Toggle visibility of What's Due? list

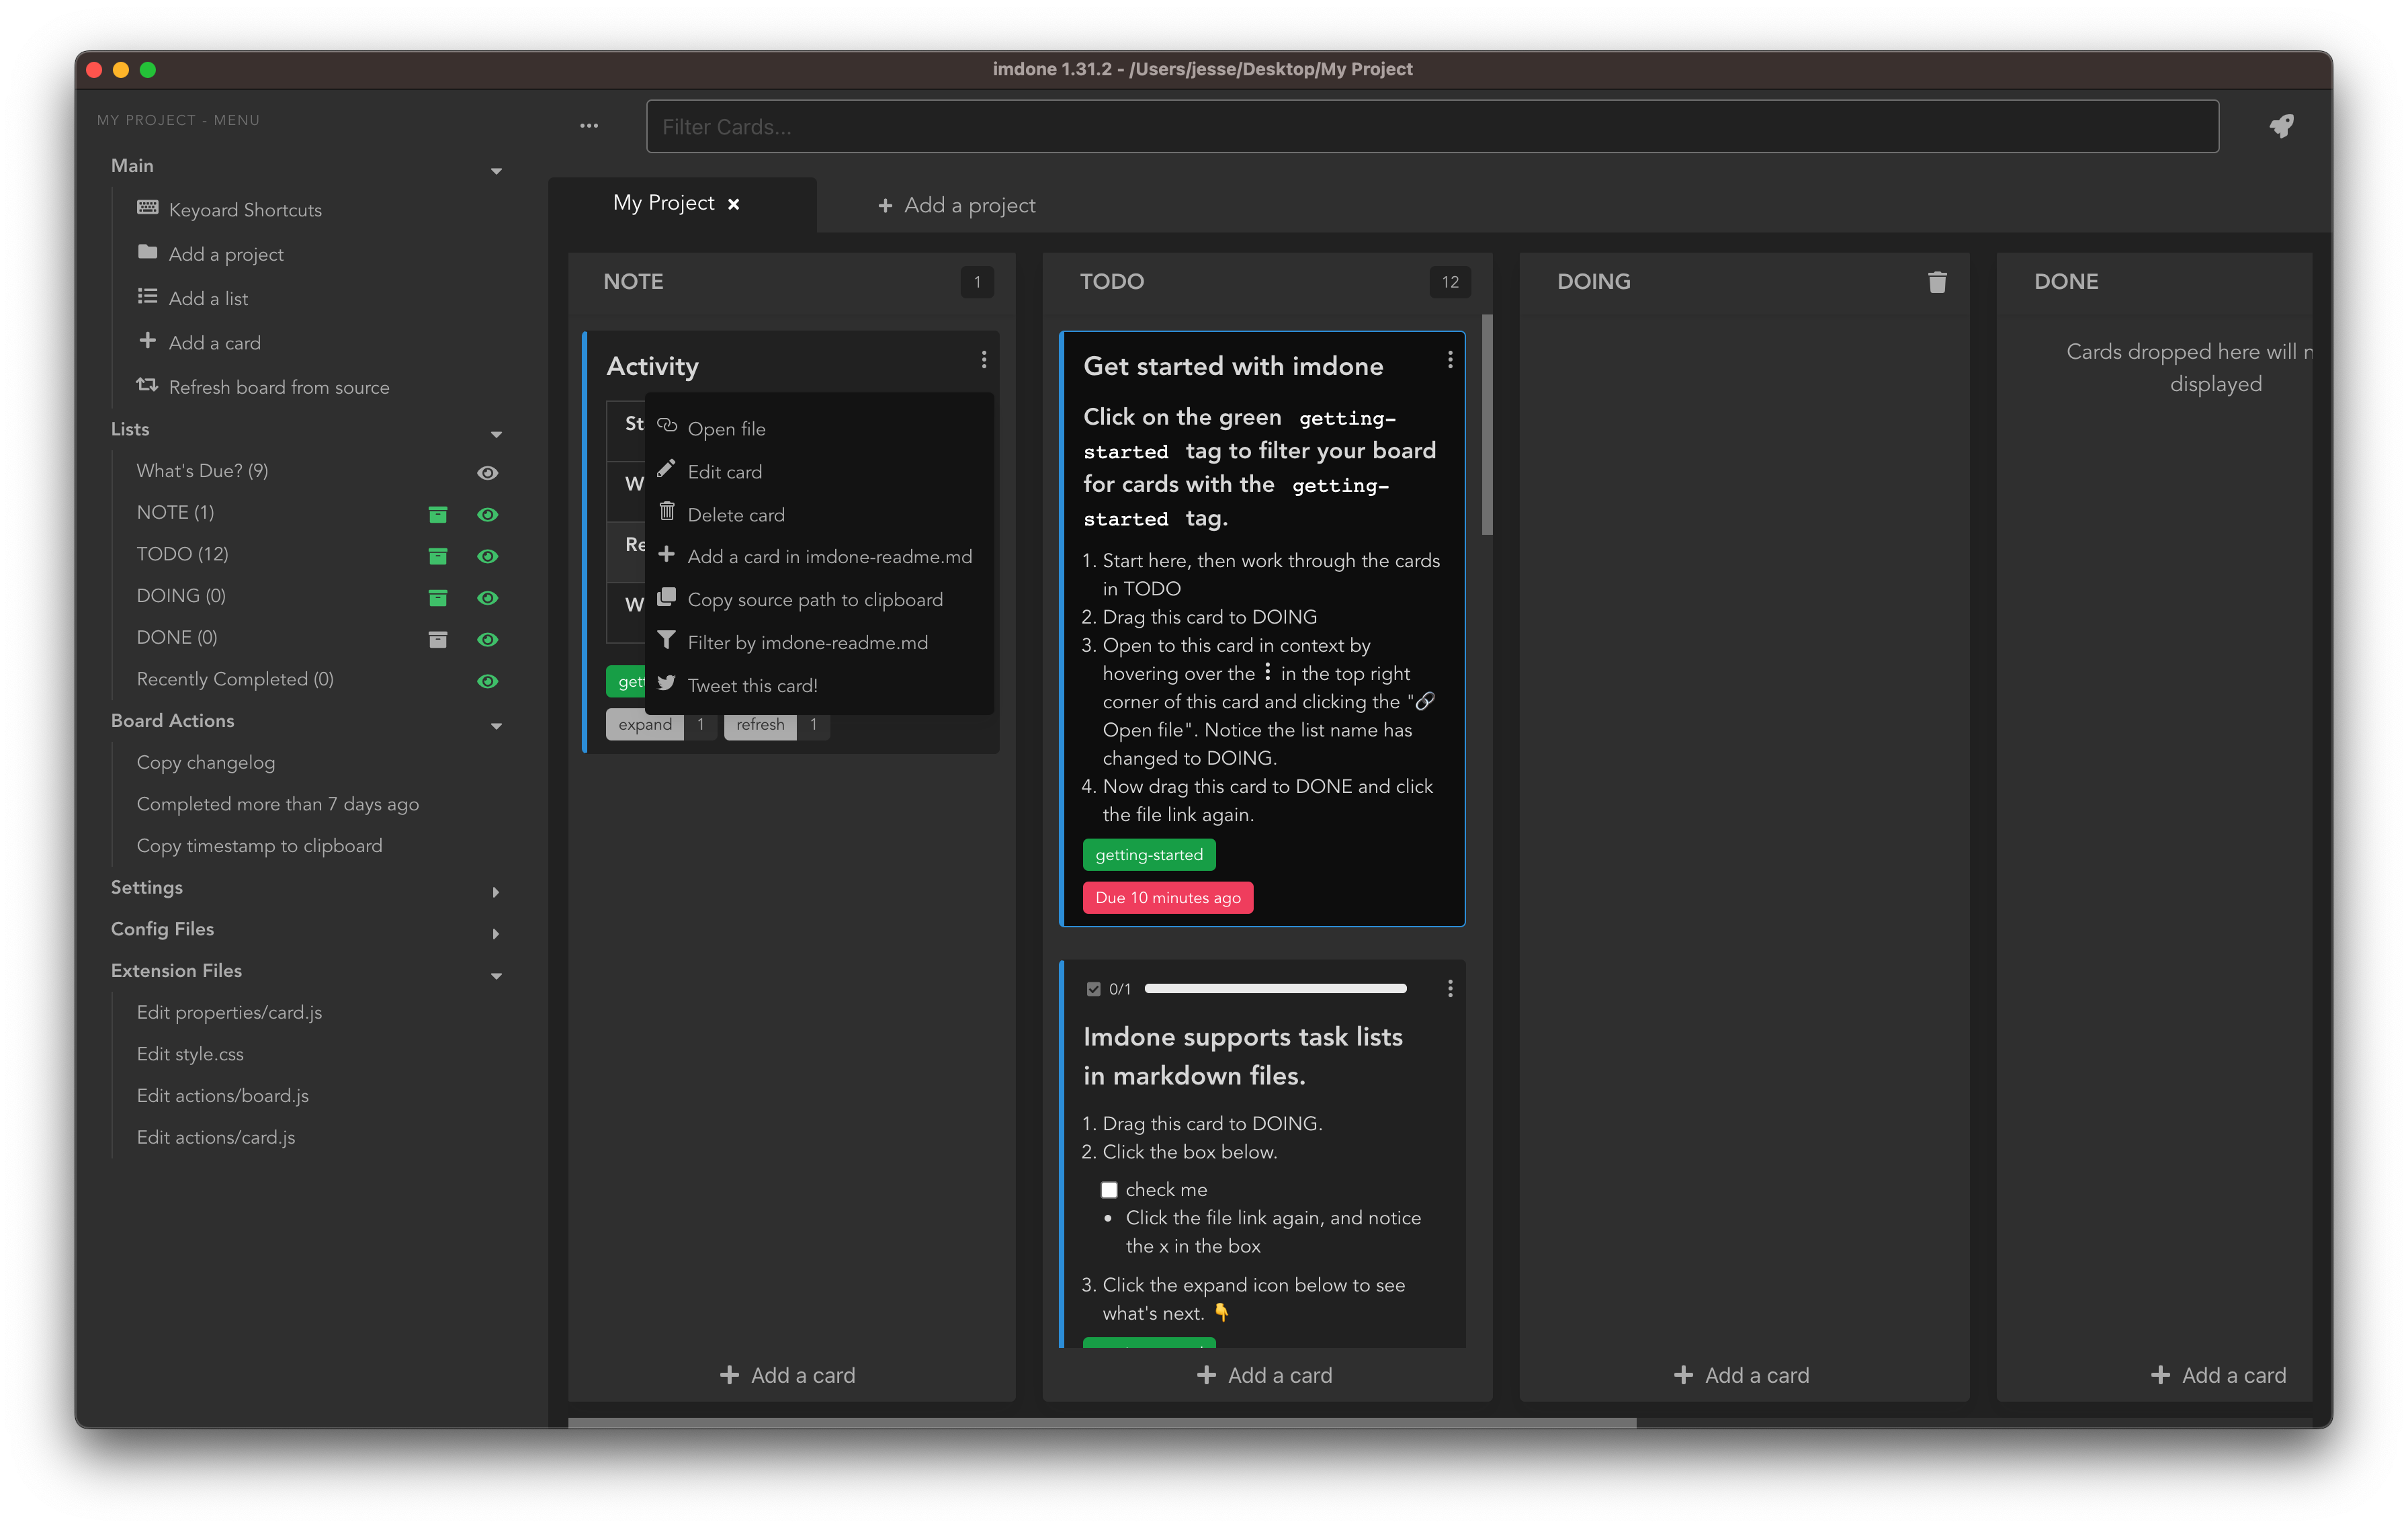pyautogui.click(x=487, y=473)
